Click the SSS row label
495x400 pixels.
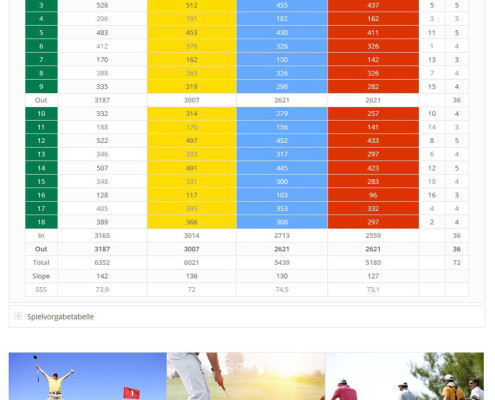[41, 290]
